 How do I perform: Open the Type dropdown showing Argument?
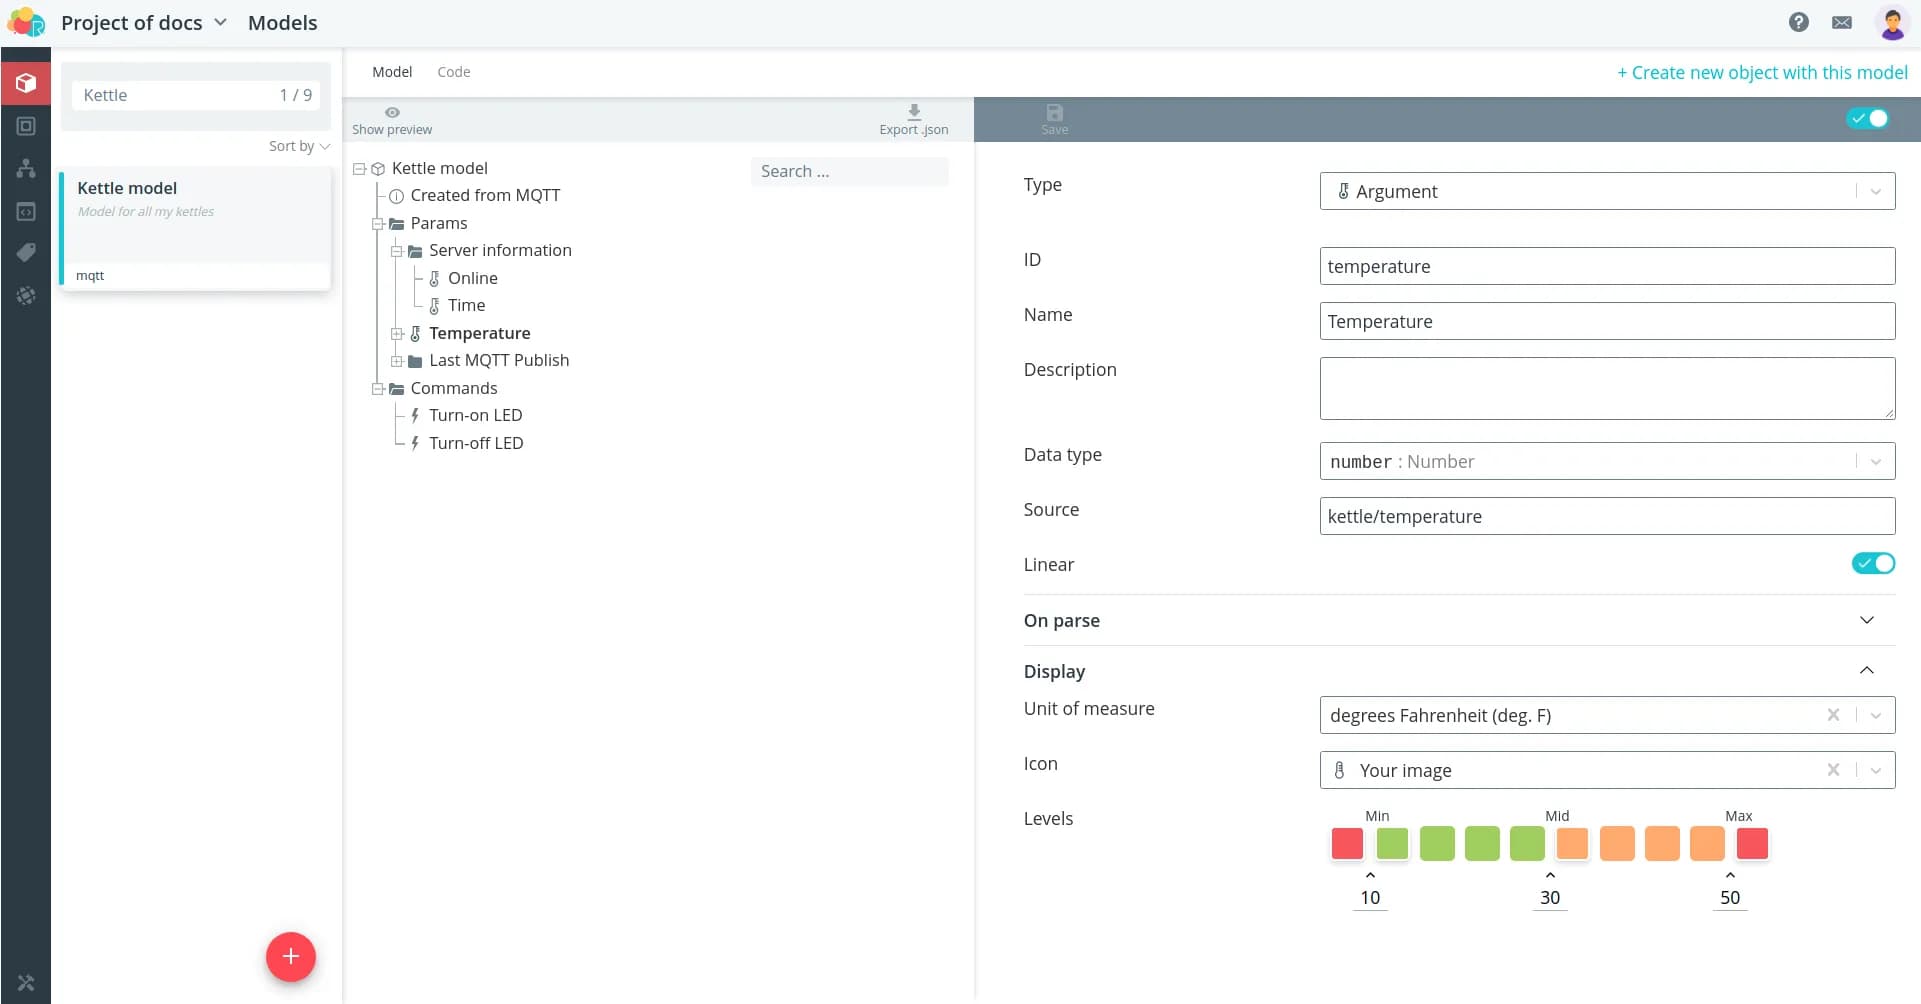[1606, 192]
